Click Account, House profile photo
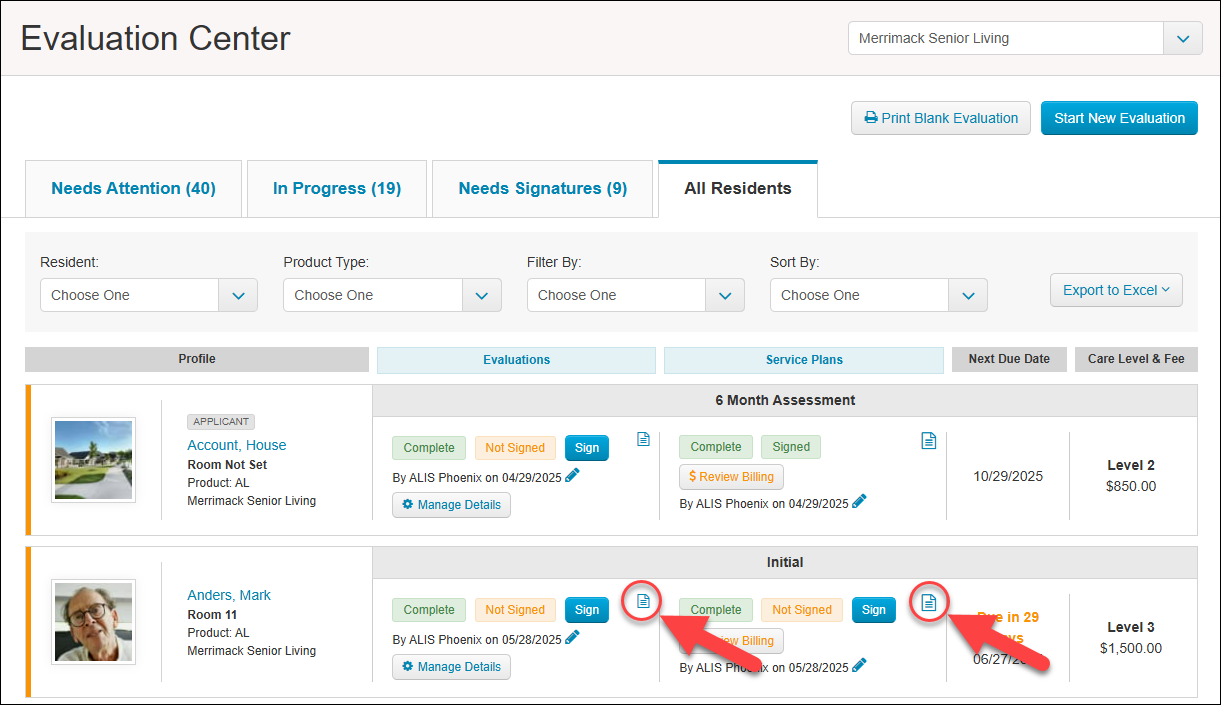 [x=93, y=460]
